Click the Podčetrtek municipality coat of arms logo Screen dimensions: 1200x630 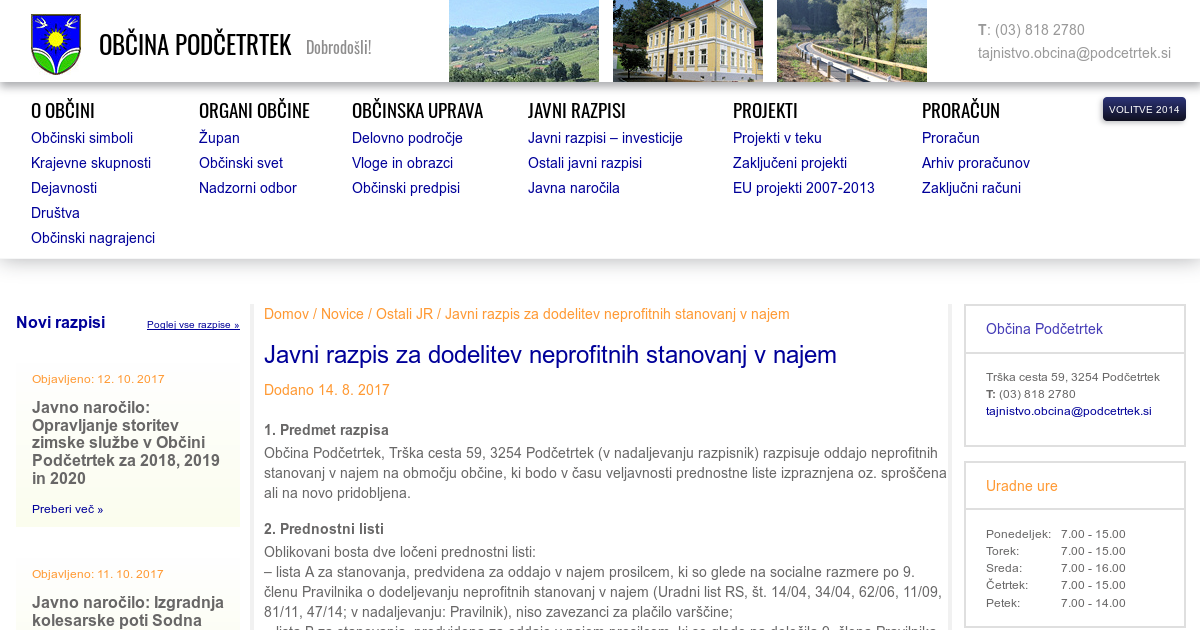[x=56, y=44]
